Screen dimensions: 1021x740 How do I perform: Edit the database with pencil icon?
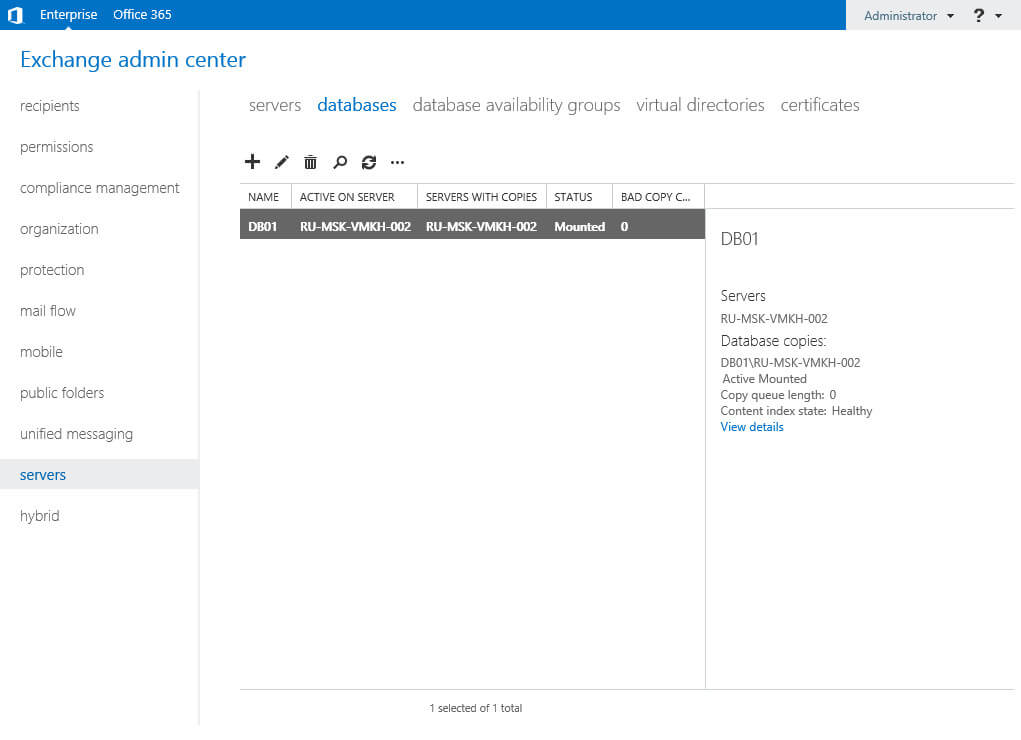point(281,162)
